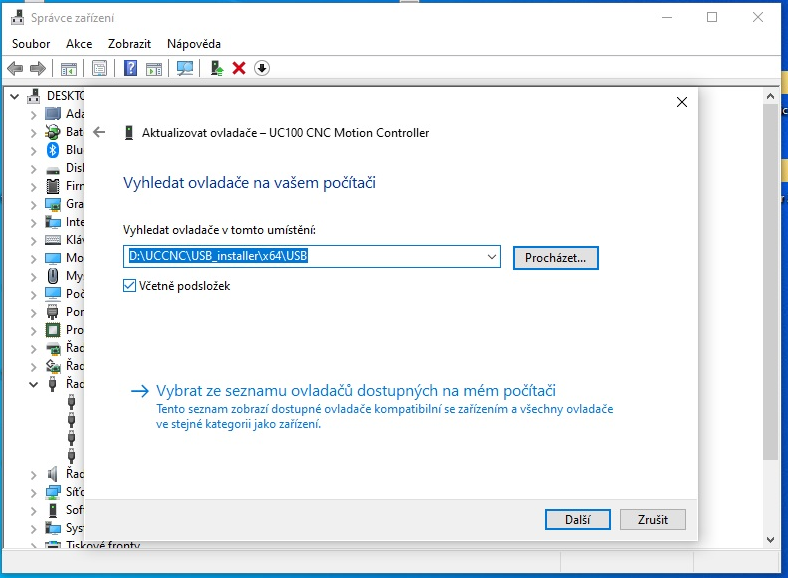Collapse the expanded USB controllers category chevron

[x=33, y=384]
